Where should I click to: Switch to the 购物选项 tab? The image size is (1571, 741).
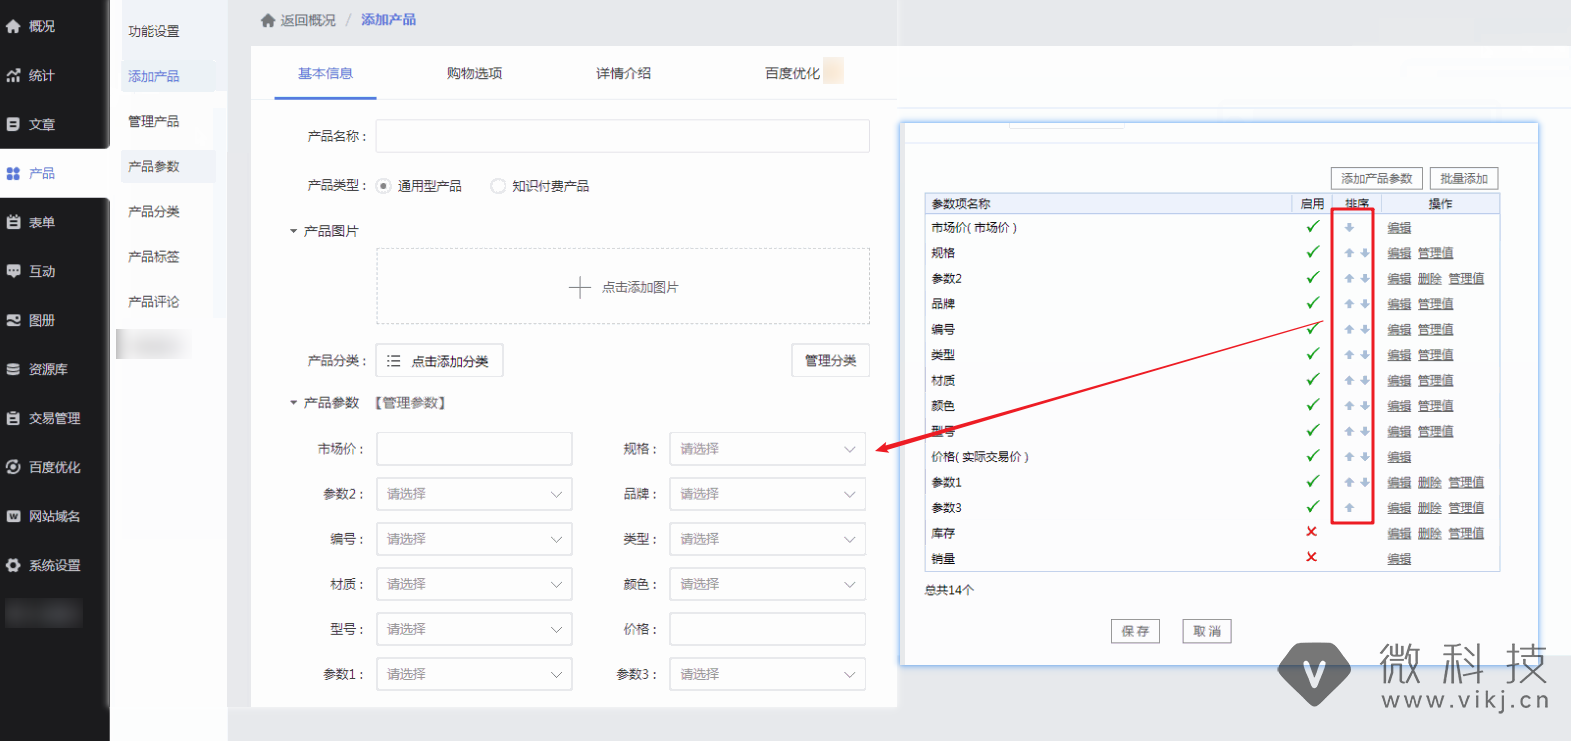click(x=474, y=73)
